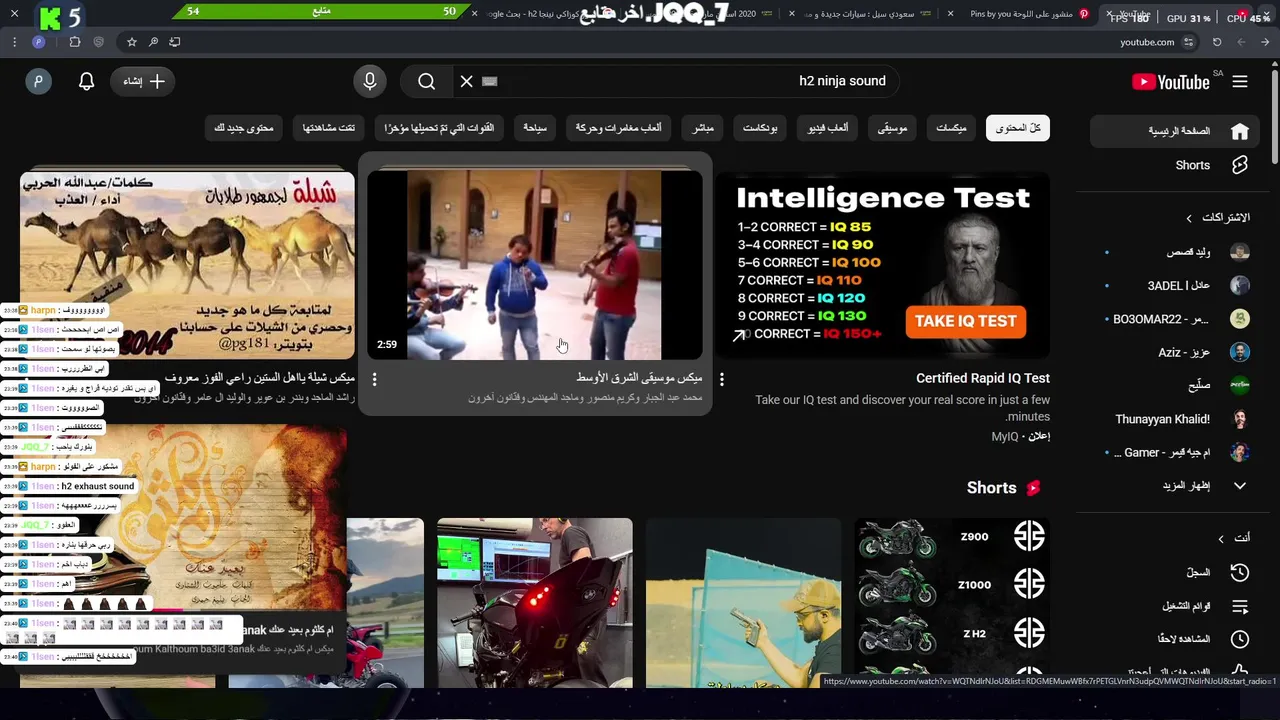Image resolution: width=1280 pixels, height=720 pixels.
Task: Open the YouTube hamburger guide menu
Action: pos(1240,82)
